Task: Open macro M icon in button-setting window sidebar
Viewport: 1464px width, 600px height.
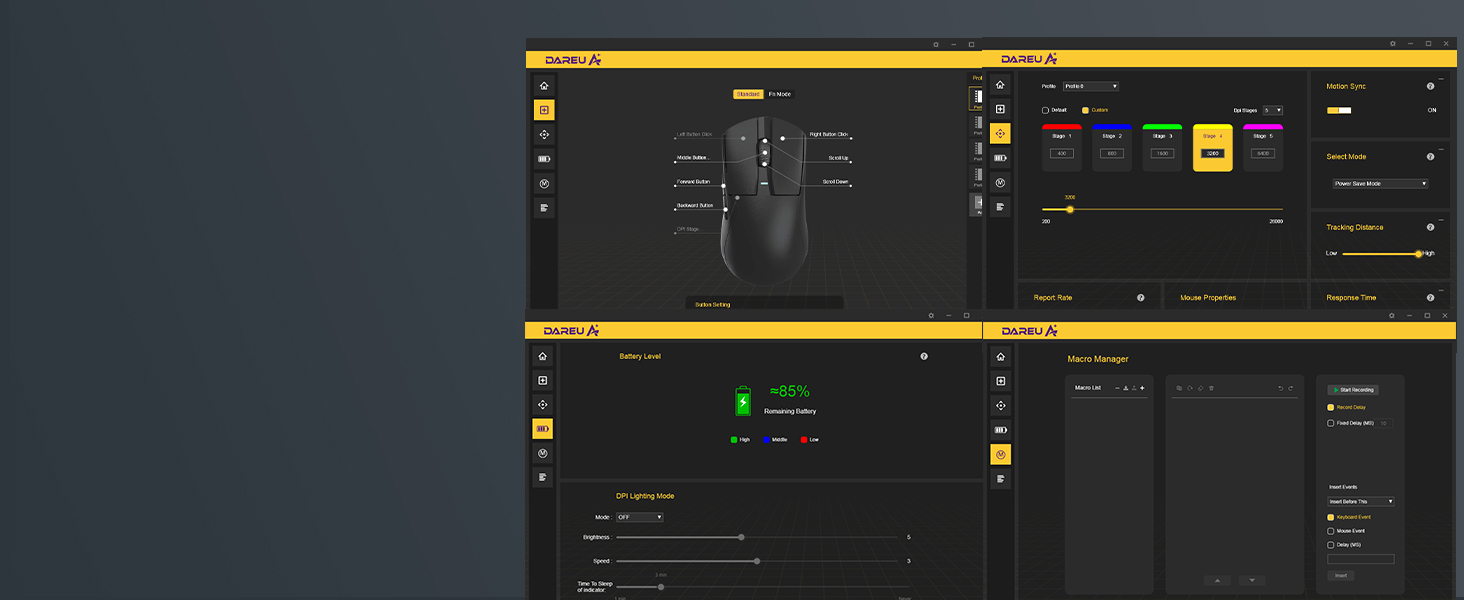Action: (x=544, y=183)
